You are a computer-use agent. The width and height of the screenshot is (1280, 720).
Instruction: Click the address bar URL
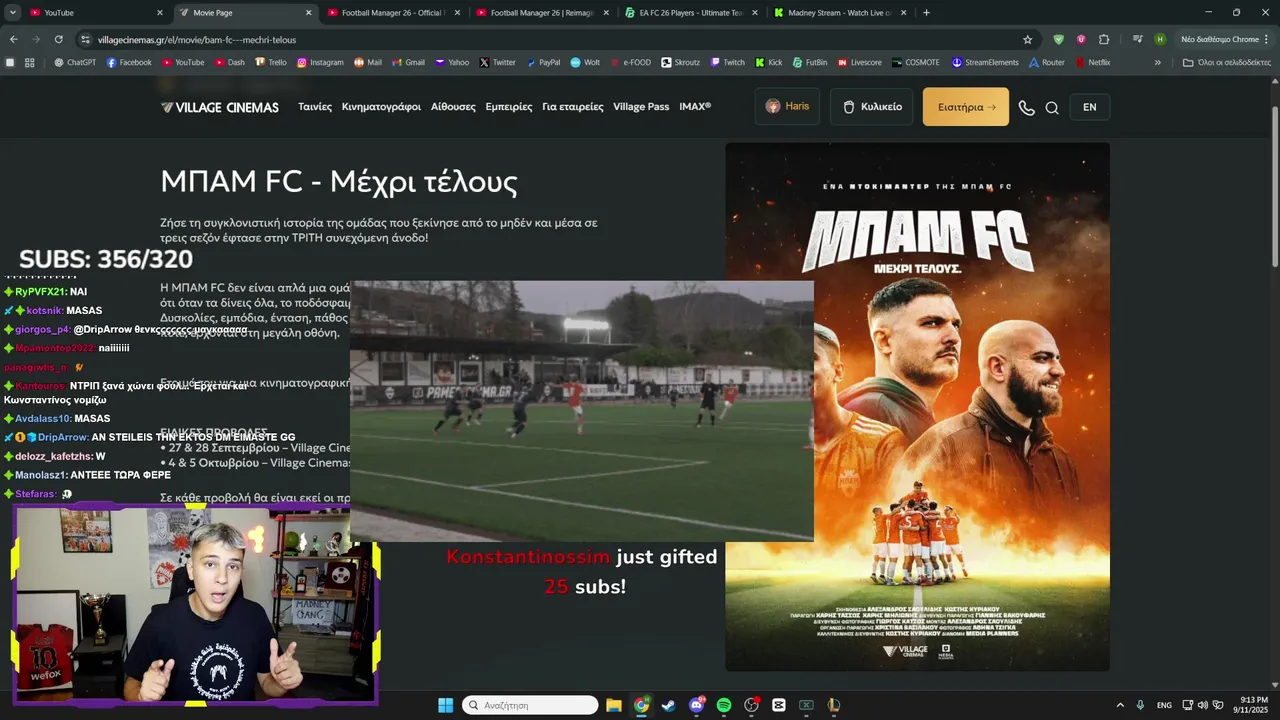pyautogui.click(x=197, y=40)
